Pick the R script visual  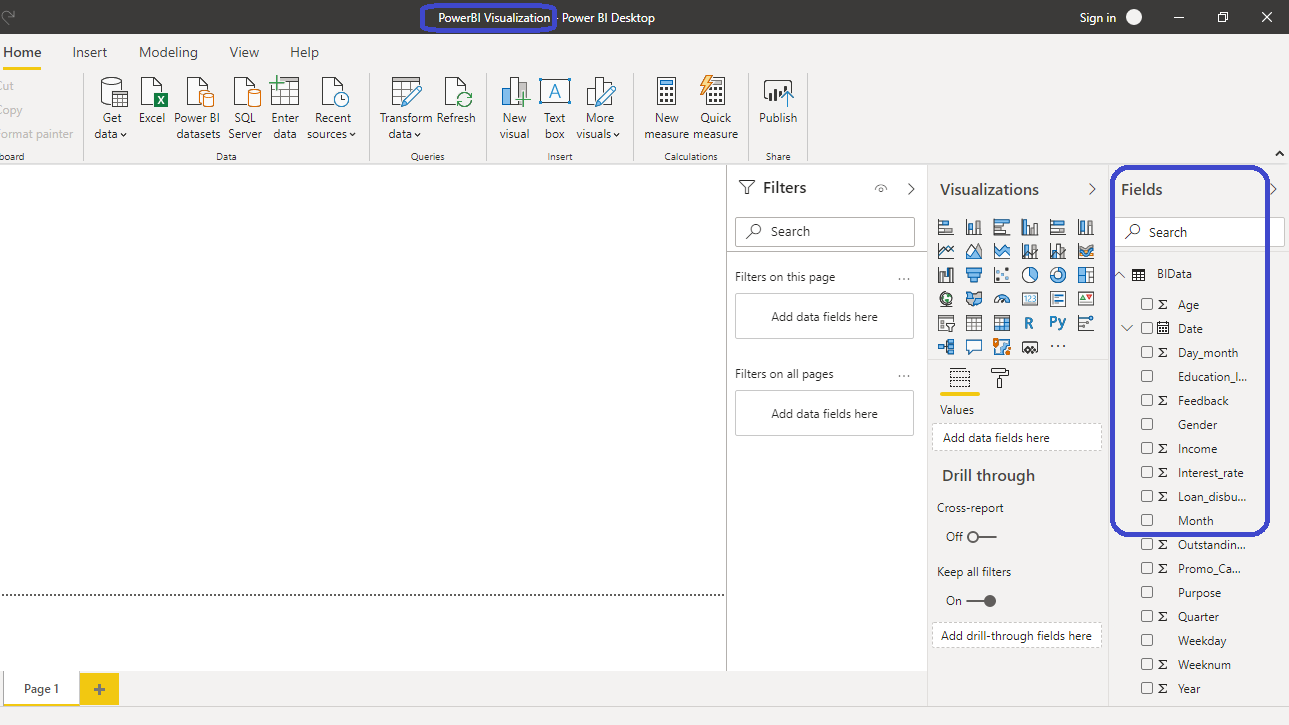click(1029, 323)
